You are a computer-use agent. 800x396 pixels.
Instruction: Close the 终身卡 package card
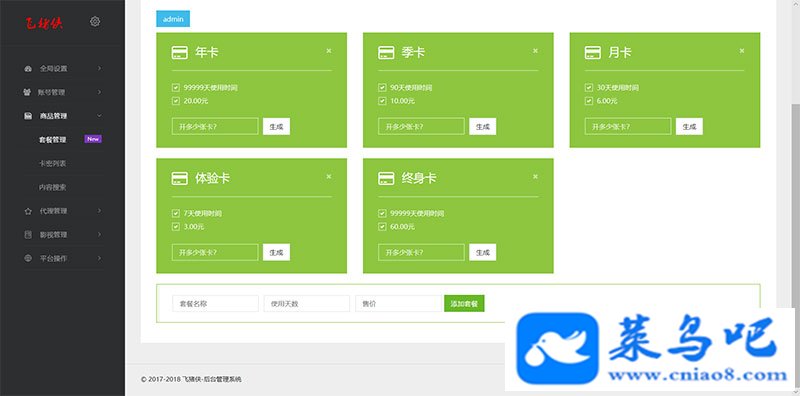pyautogui.click(x=535, y=177)
